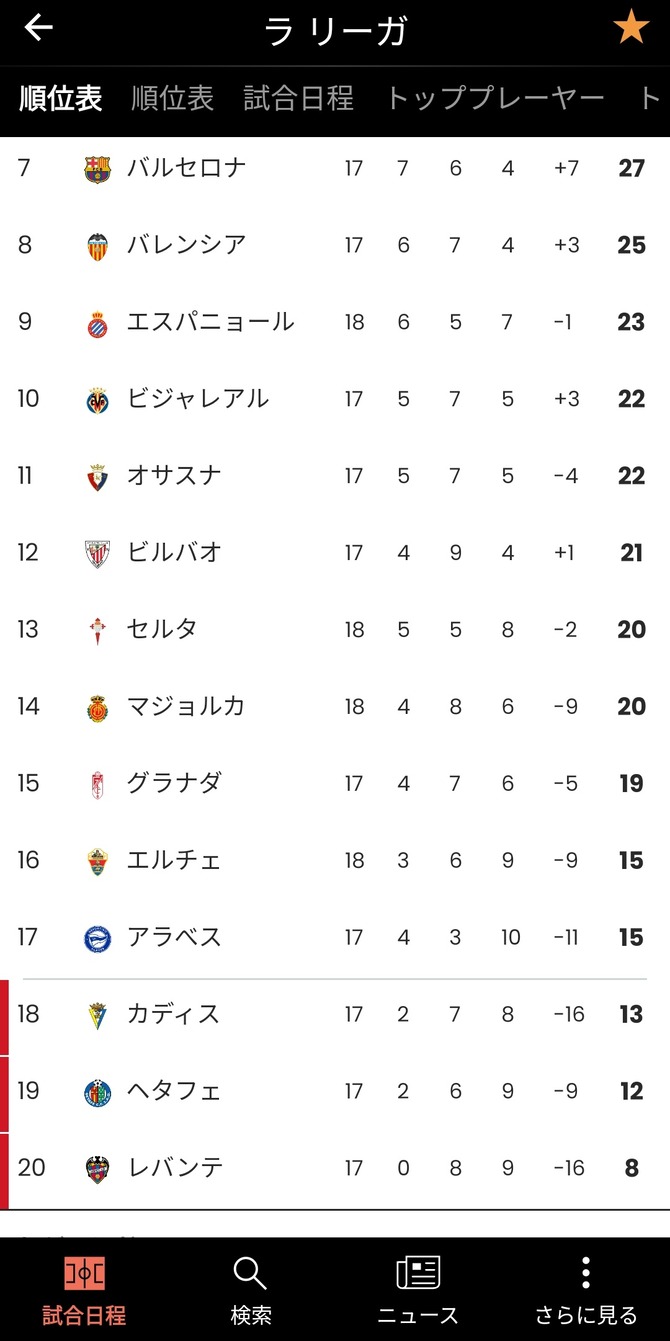Tap the Valencia club crest

[97, 246]
